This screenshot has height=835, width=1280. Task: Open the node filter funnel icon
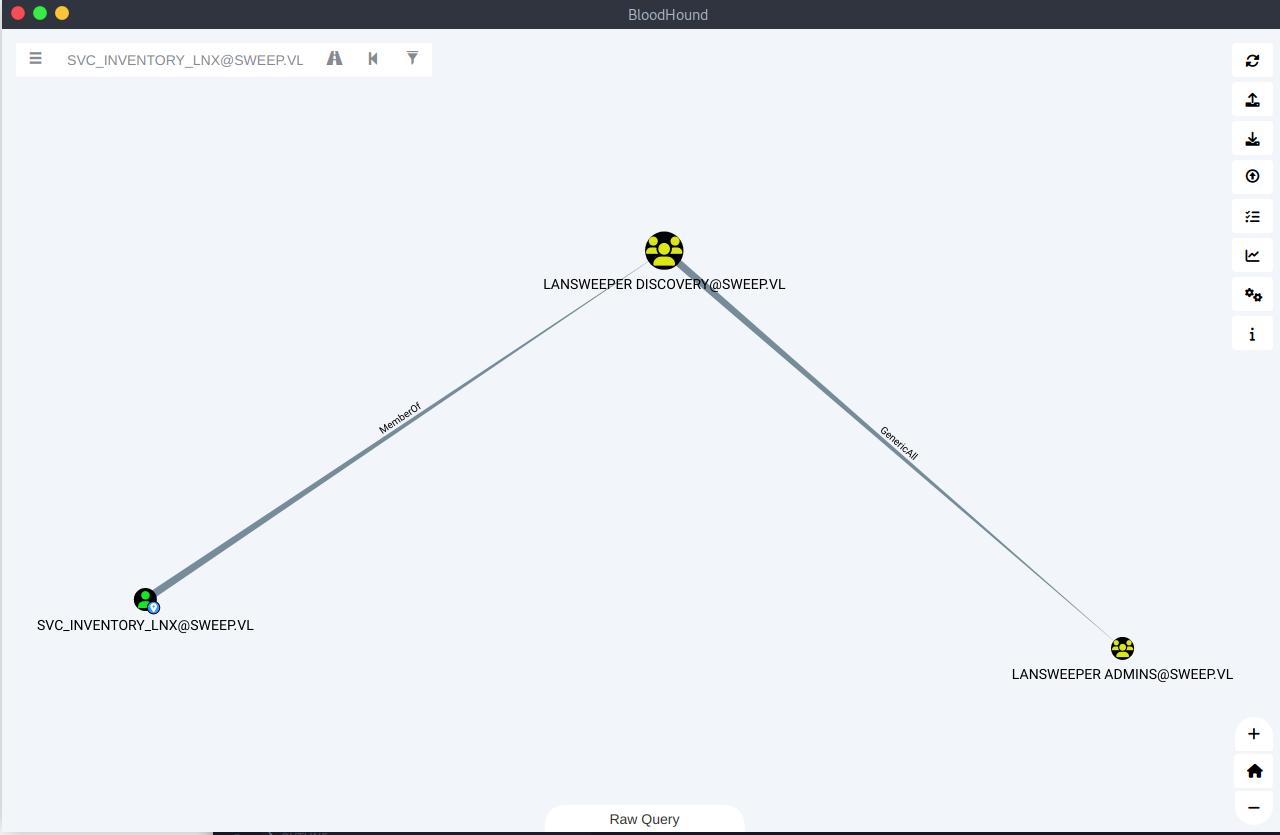[412, 59]
